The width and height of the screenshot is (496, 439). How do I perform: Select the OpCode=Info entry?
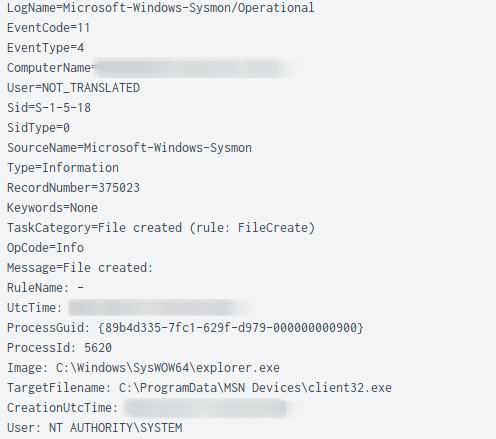45,248
